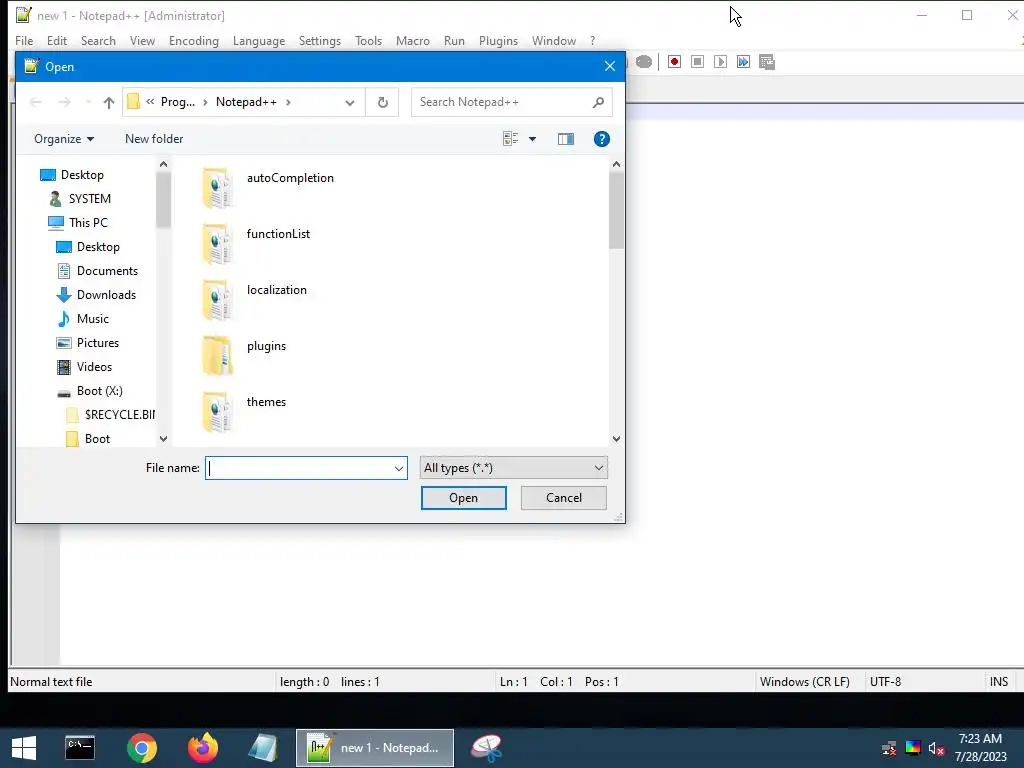This screenshot has width=1024, height=768.
Task: Select Downloads in the navigation tree
Action: click(106, 295)
